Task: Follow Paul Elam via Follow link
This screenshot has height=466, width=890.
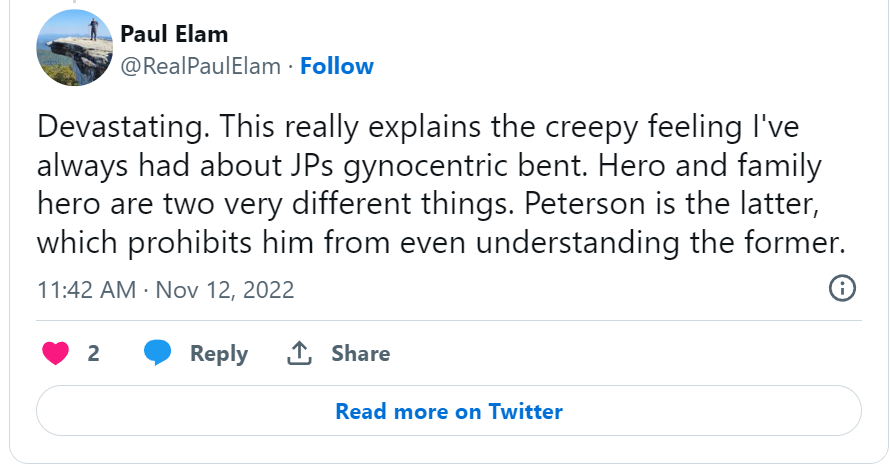Action: coord(337,67)
